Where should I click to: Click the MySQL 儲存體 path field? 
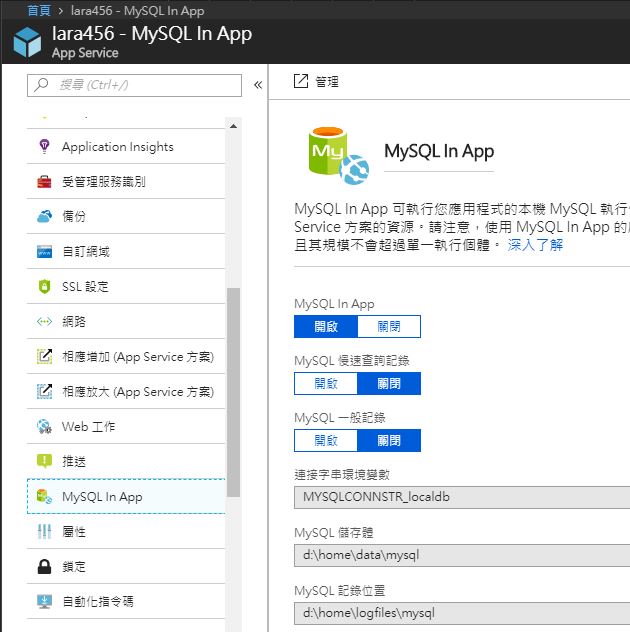click(462, 555)
